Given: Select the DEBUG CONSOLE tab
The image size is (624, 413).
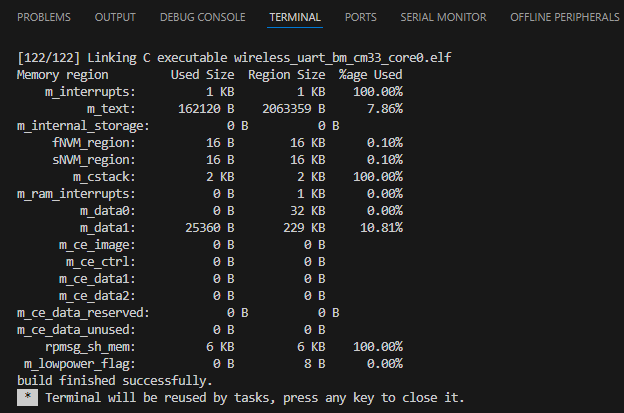Looking at the screenshot, I should click(x=203, y=18).
